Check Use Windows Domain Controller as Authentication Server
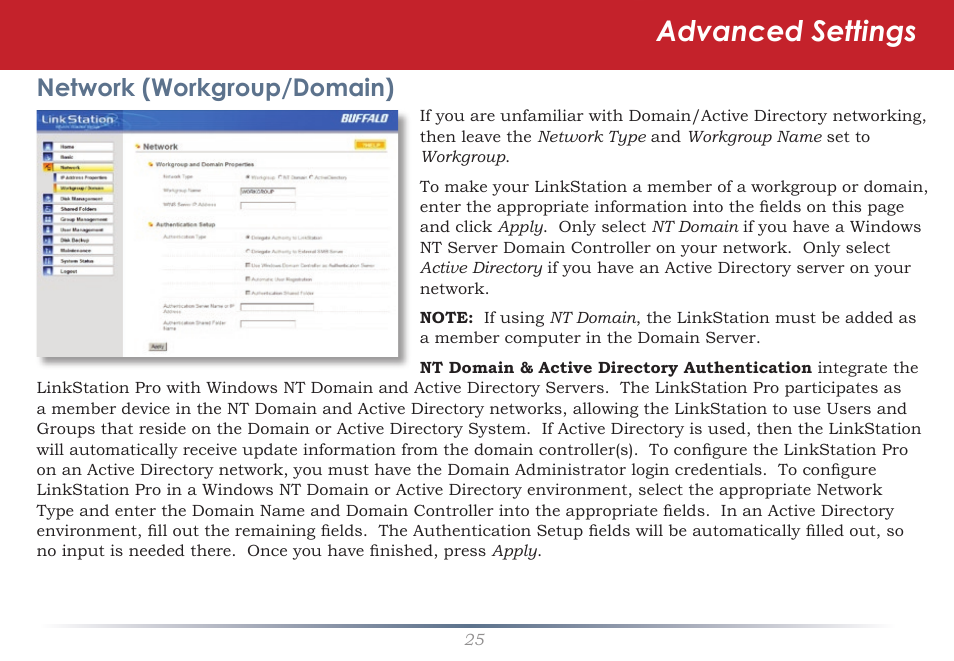 pyautogui.click(x=248, y=265)
